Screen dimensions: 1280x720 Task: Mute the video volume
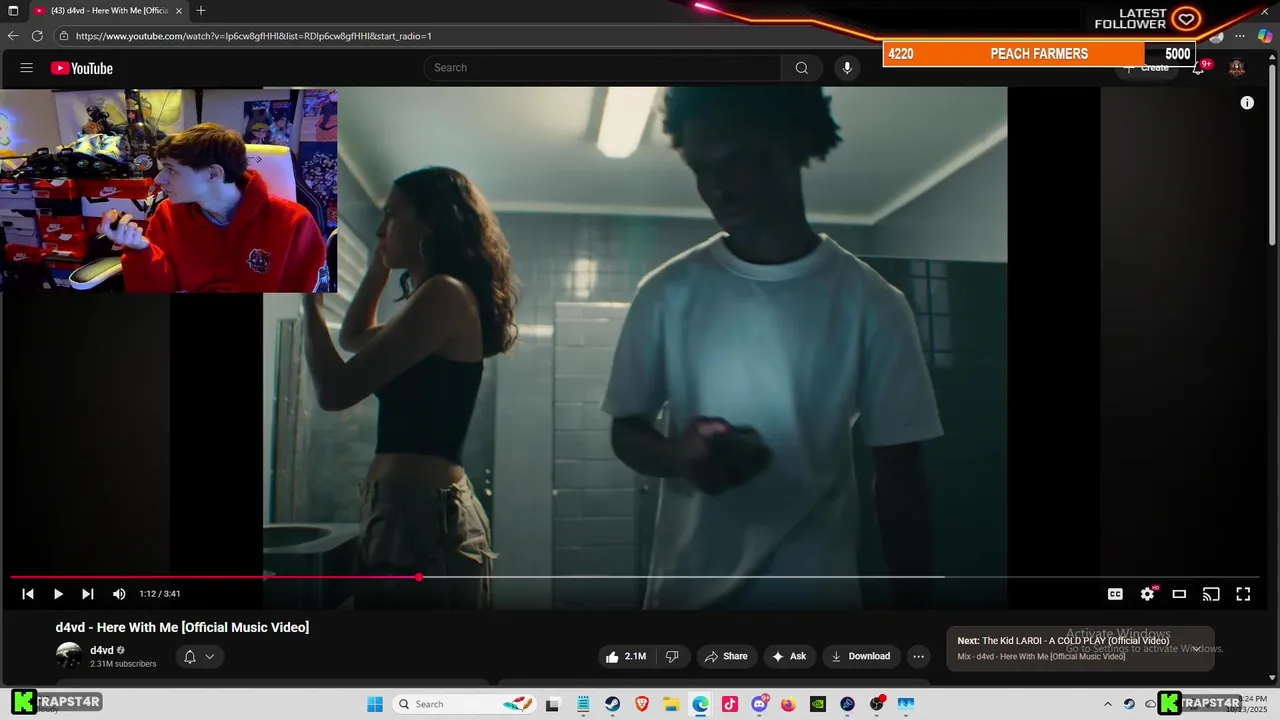coord(119,594)
